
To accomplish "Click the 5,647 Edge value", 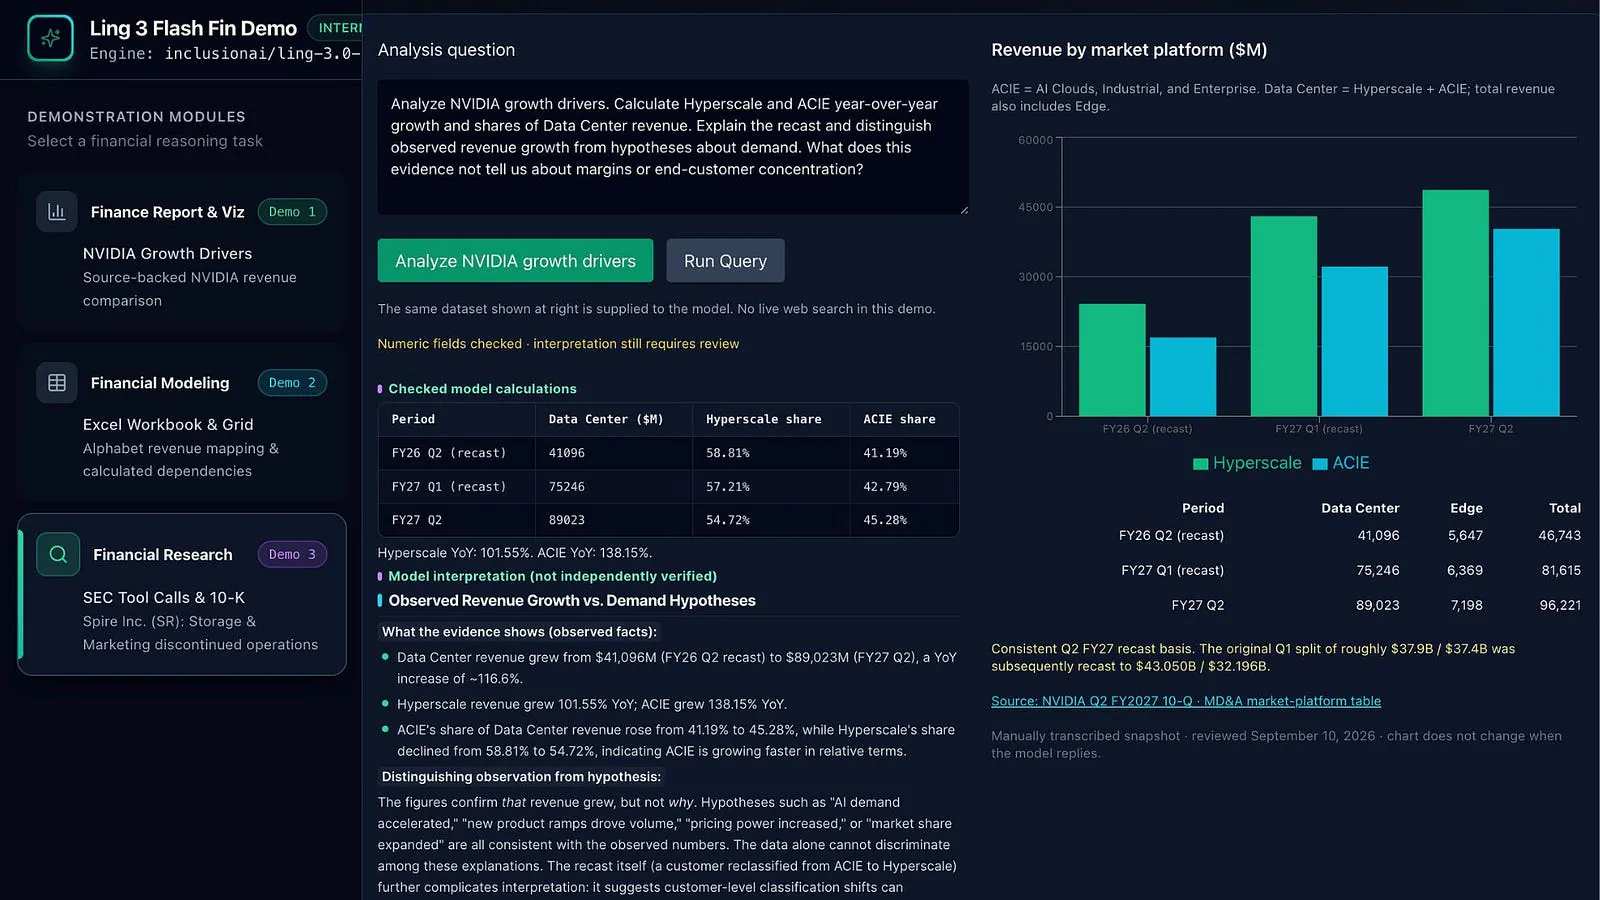I will click(x=1465, y=536).
